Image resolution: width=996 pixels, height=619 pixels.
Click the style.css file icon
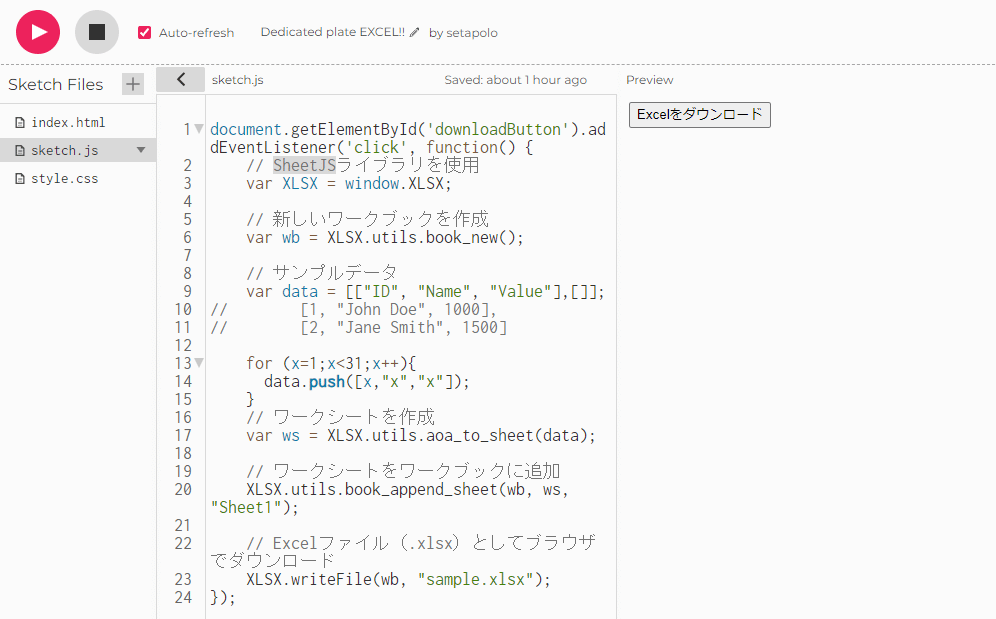tap(19, 179)
